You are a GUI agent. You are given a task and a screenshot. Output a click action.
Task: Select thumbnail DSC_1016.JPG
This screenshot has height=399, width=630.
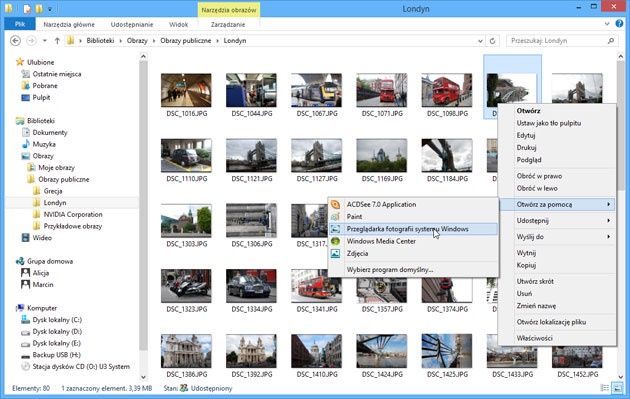[186, 95]
